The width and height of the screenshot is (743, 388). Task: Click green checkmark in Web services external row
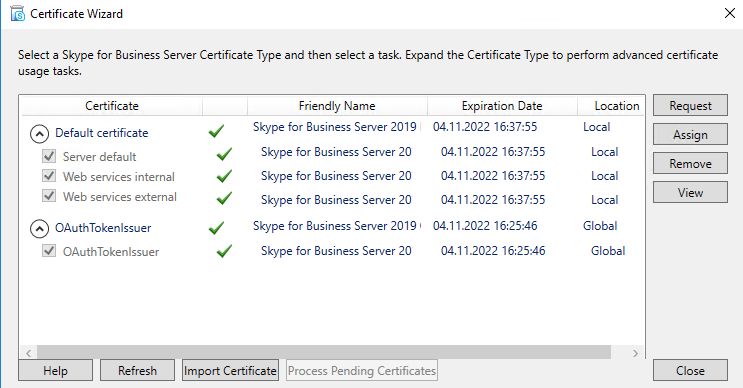[224, 198]
